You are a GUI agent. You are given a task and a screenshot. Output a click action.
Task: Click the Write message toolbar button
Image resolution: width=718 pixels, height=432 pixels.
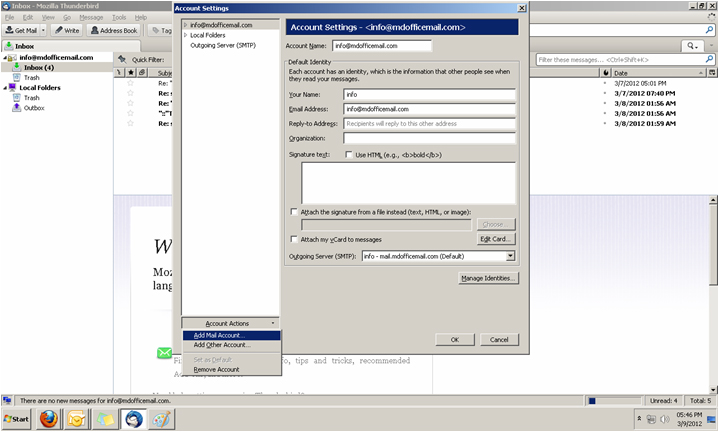coord(66,31)
